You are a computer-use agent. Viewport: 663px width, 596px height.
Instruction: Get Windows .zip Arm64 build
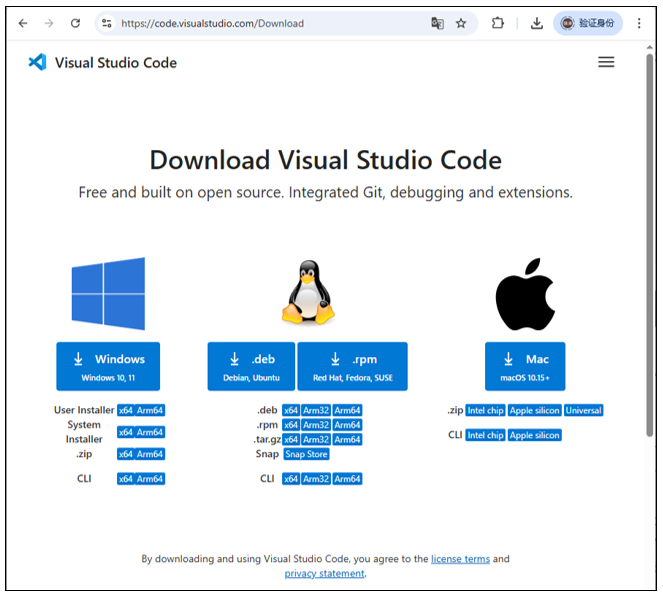point(150,454)
